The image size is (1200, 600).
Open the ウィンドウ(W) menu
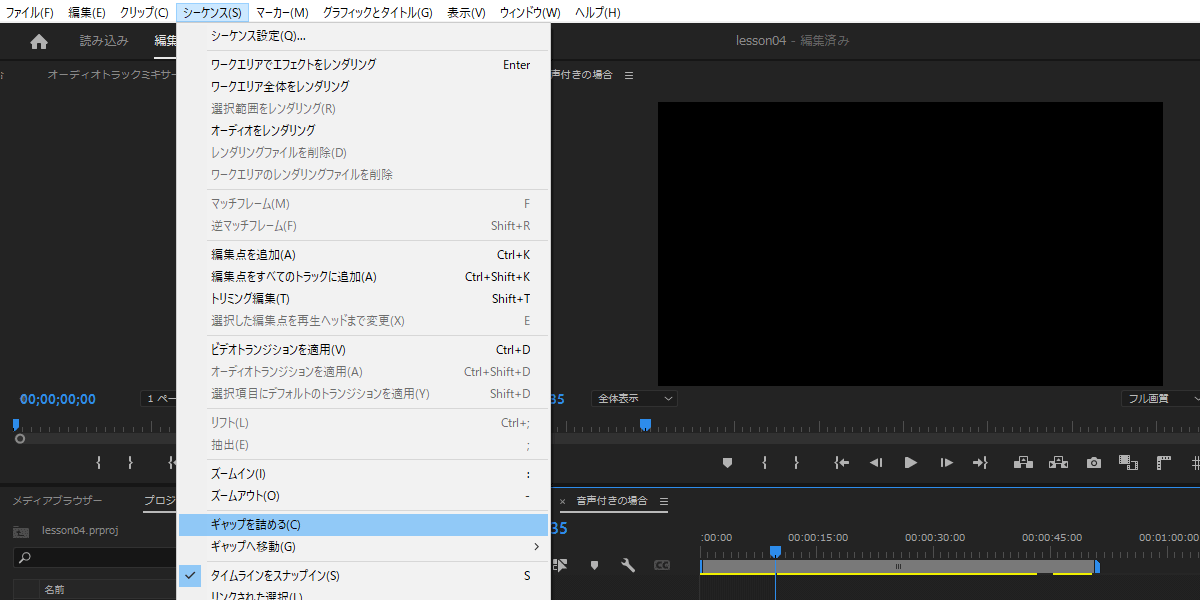tap(530, 12)
